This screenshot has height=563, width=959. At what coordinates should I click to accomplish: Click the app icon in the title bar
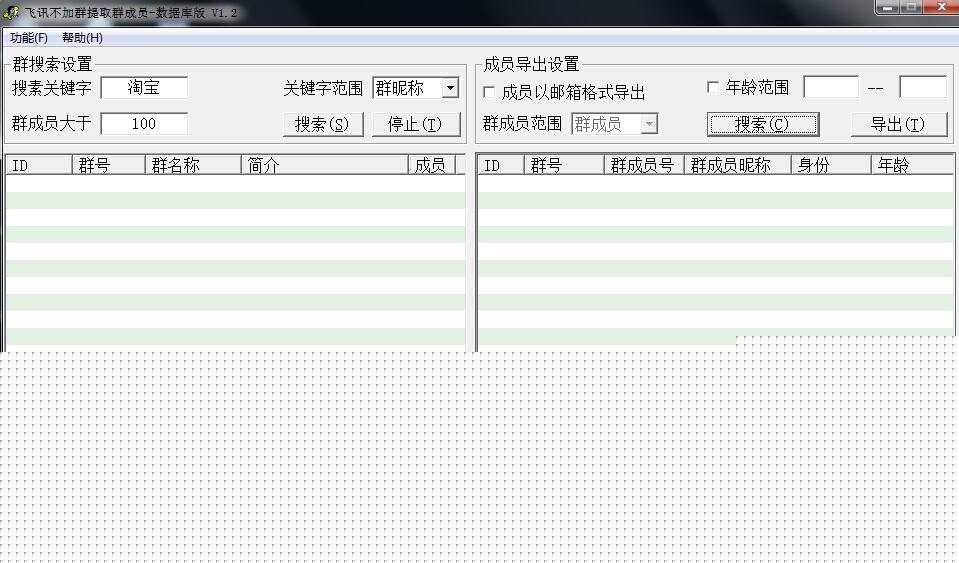pyautogui.click(x=10, y=12)
